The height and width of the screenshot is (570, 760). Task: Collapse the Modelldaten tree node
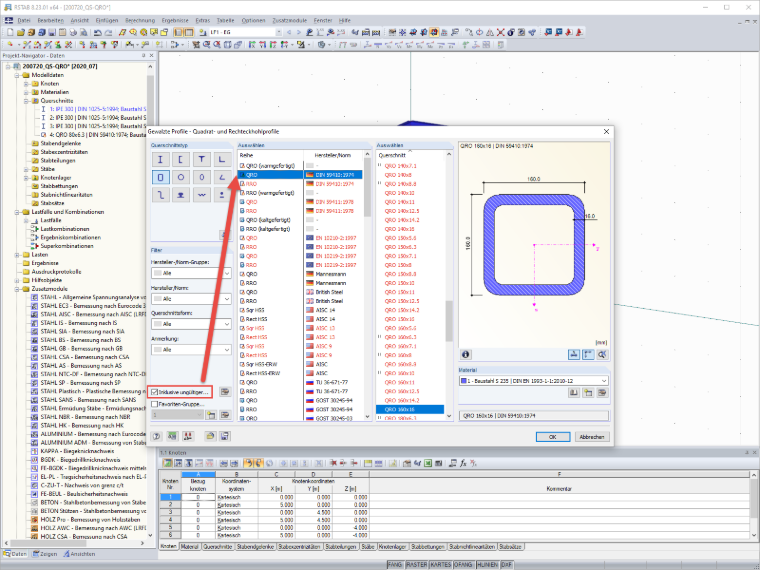(x=17, y=75)
